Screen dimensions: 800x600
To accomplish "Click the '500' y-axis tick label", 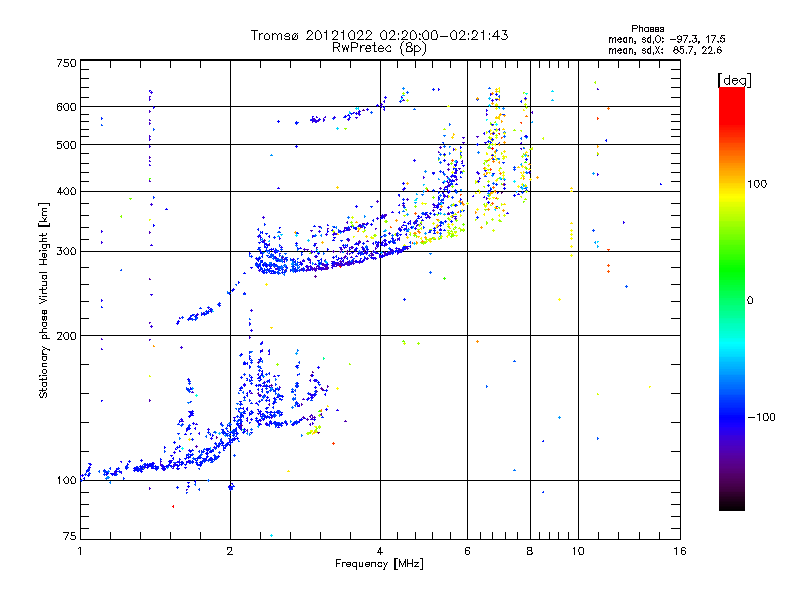I will coord(66,145).
